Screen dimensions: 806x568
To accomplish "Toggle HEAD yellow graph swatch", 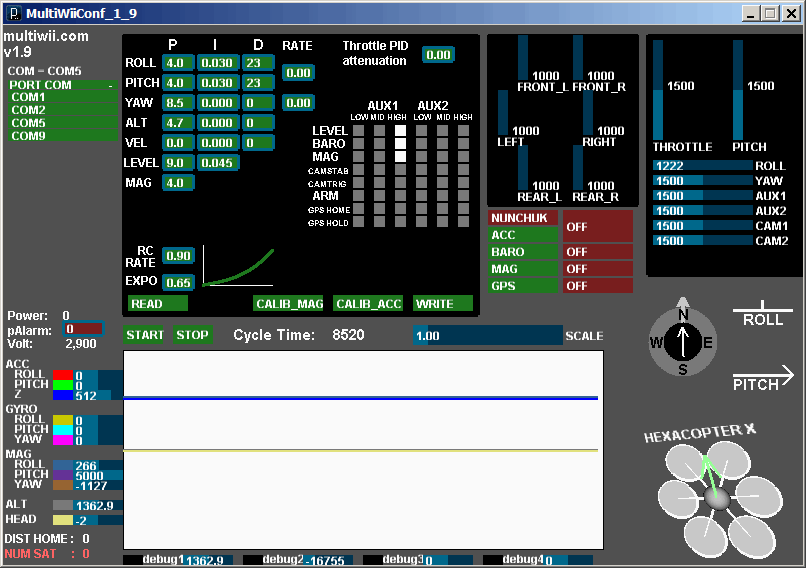I will click(x=63, y=520).
